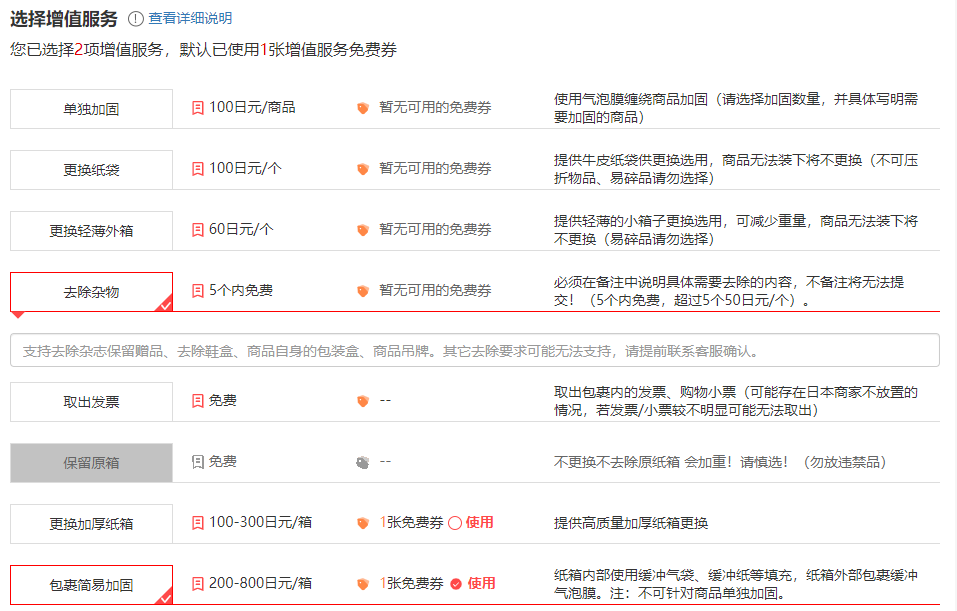Click gray price icon in 保留原箱 row
The height and width of the screenshot is (611, 957).
(x=198, y=461)
